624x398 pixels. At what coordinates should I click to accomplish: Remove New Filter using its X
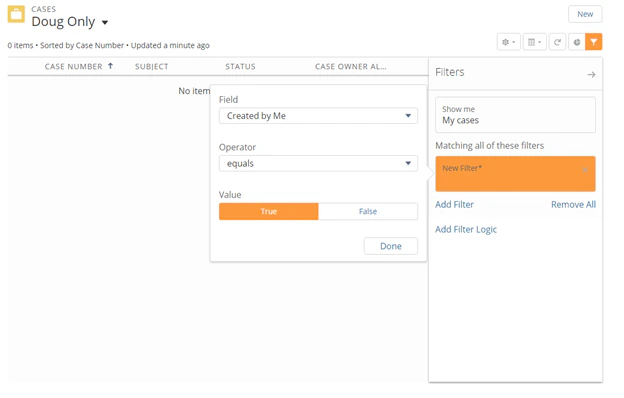coord(585,170)
